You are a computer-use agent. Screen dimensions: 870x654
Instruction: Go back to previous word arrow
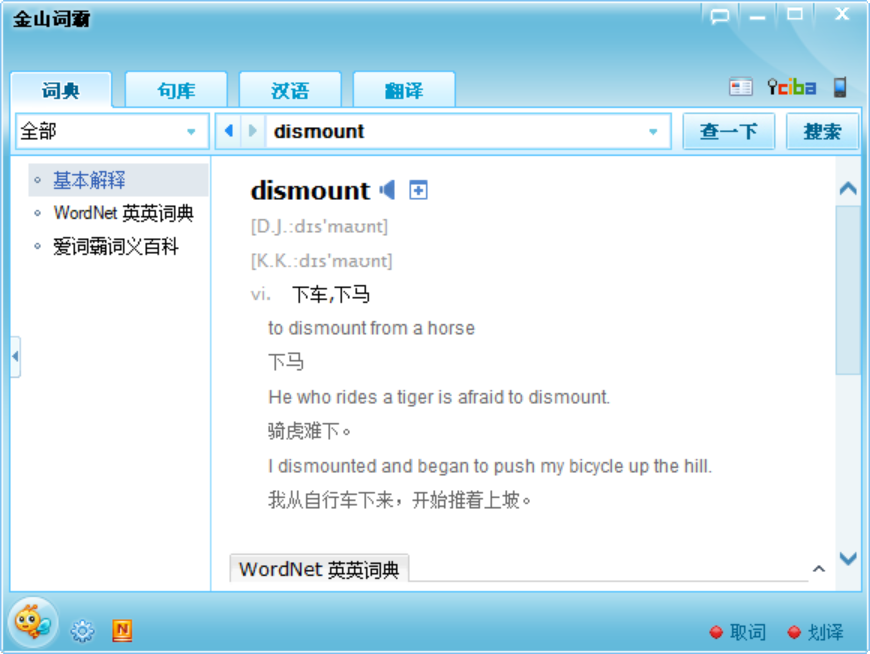(229, 131)
